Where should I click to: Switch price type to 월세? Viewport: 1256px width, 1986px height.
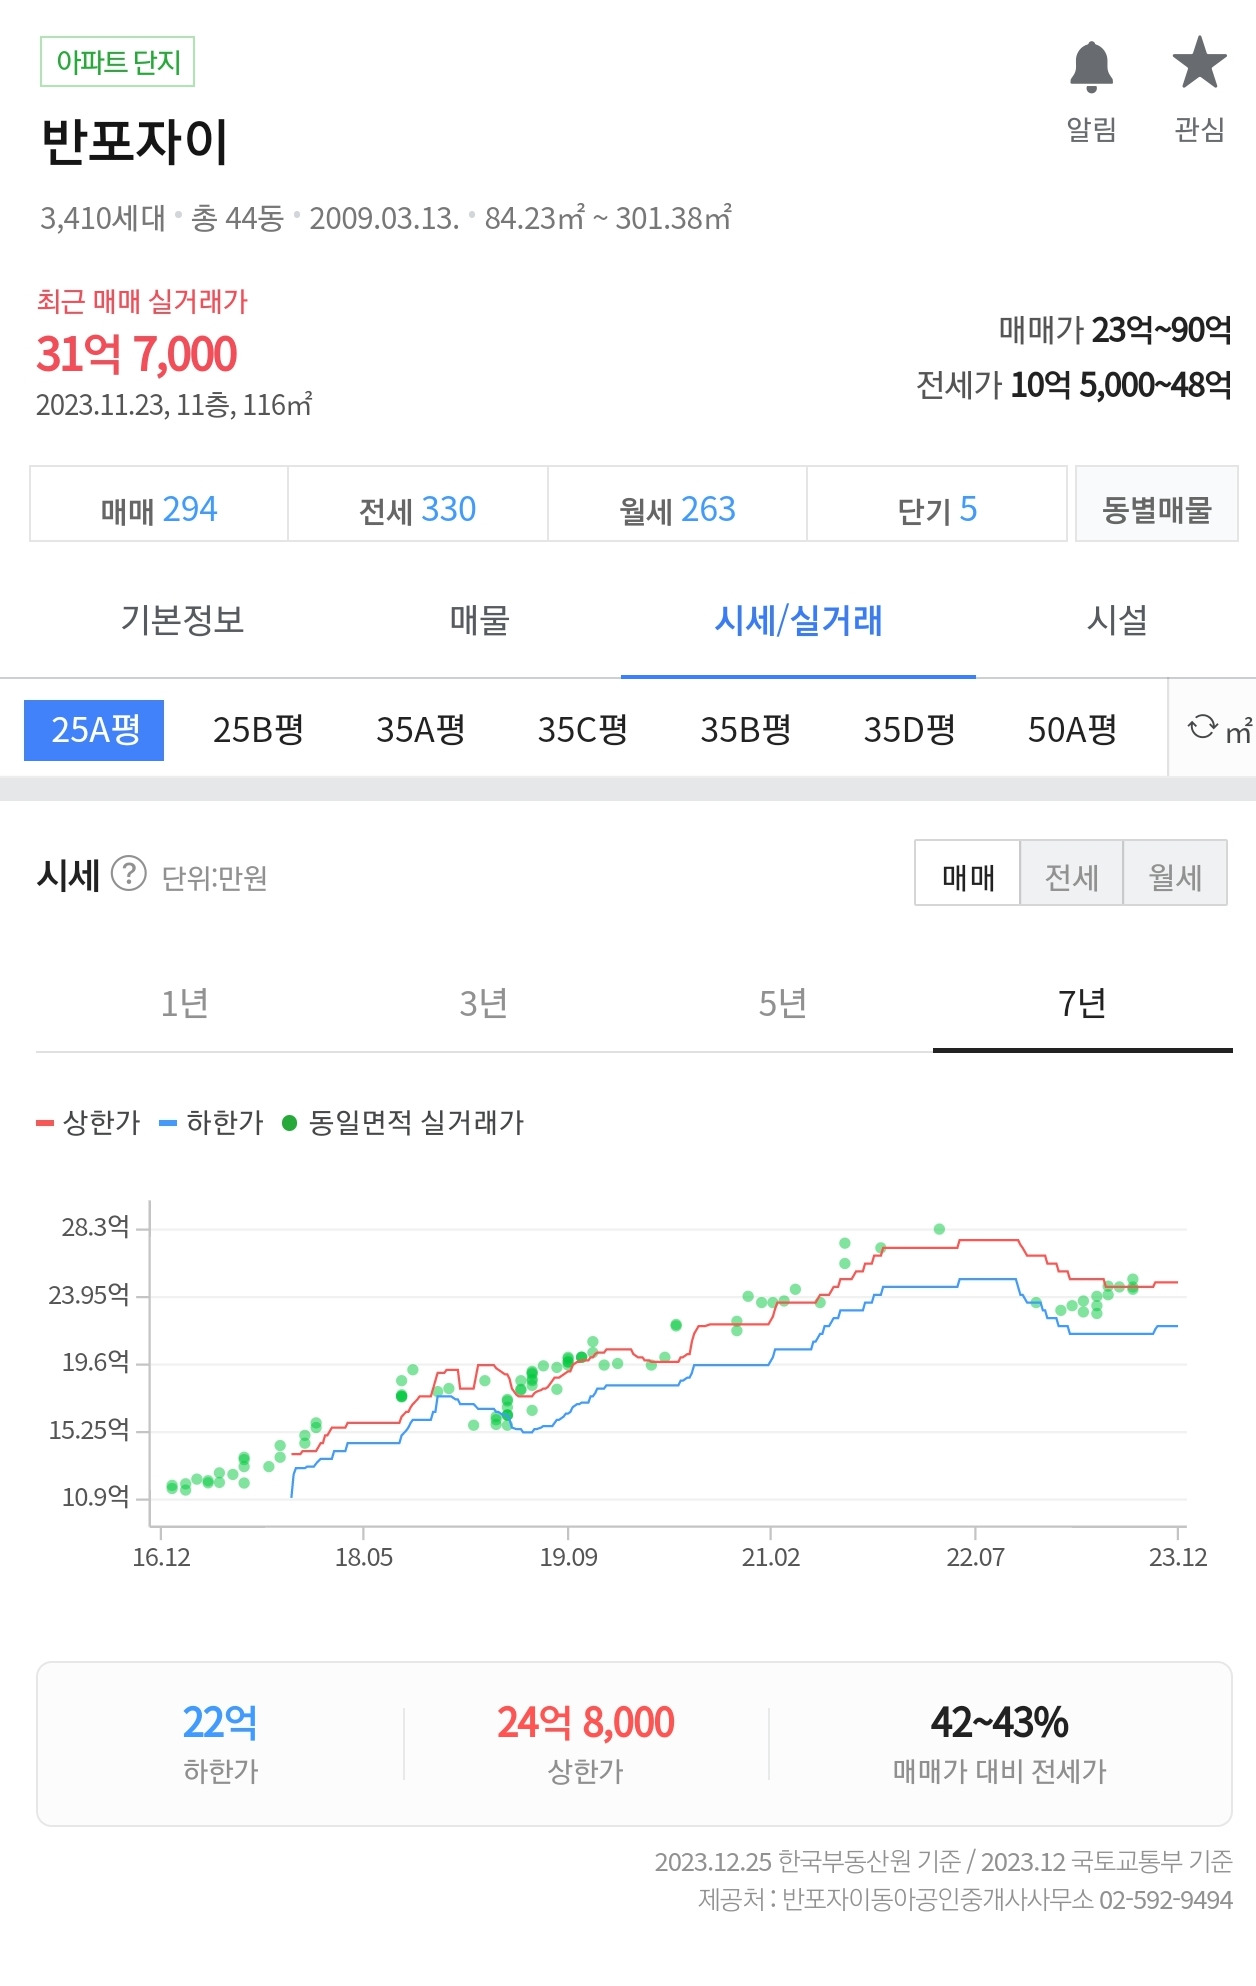(x=1176, y=873)
